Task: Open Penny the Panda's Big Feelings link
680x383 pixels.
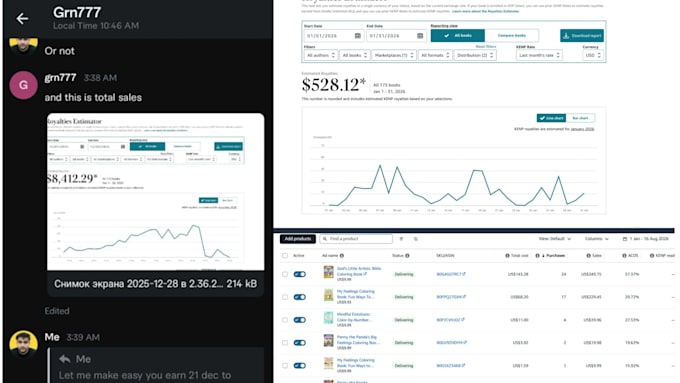Action: (358, 340)
